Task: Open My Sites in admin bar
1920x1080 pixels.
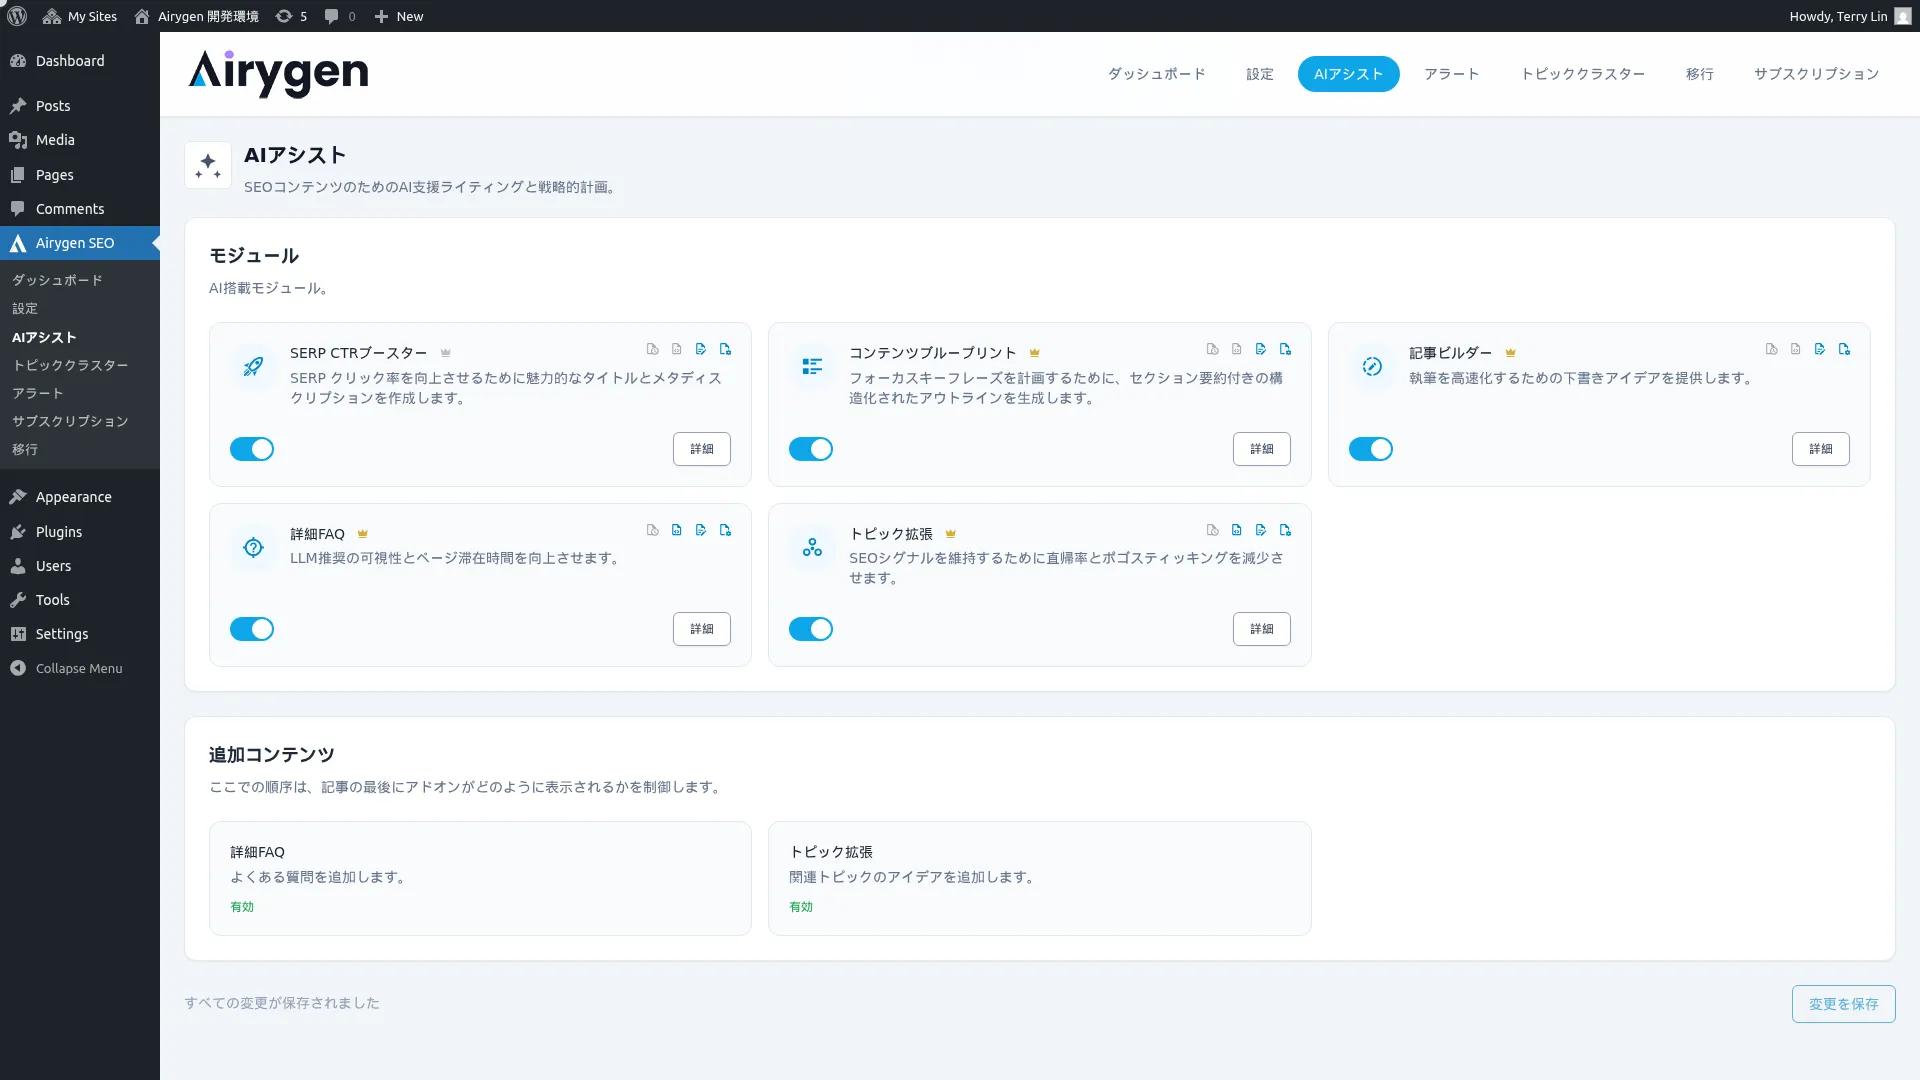Action: coord(80,16)
